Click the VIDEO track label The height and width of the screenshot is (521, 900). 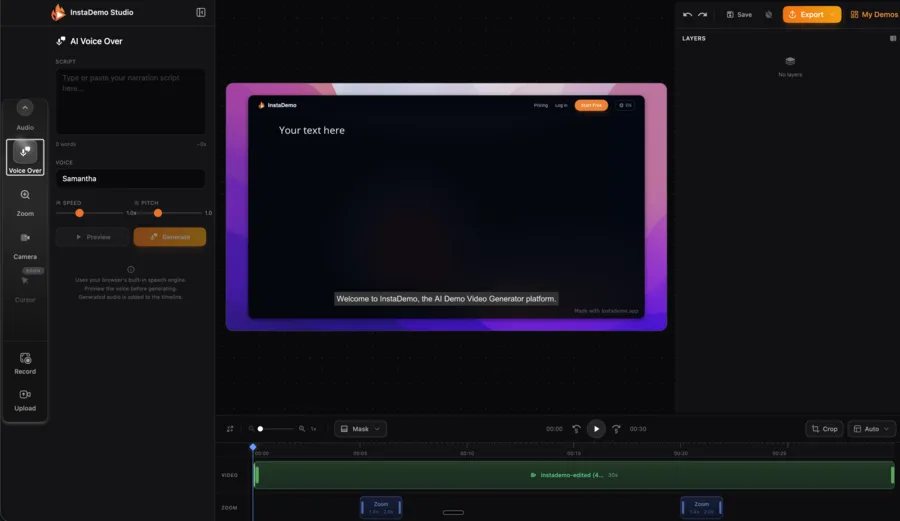click(x=230, y=475)
